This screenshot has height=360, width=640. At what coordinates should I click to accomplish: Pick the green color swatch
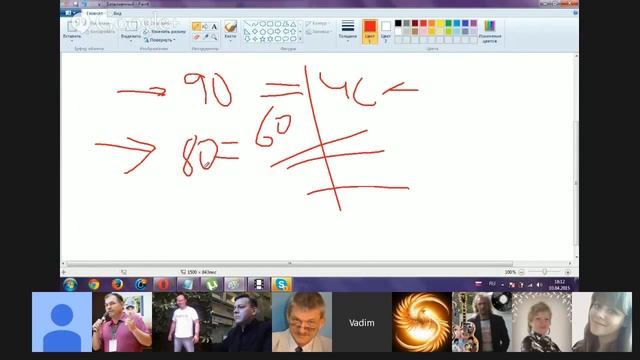pyautogui.click(x=448, y=23)
